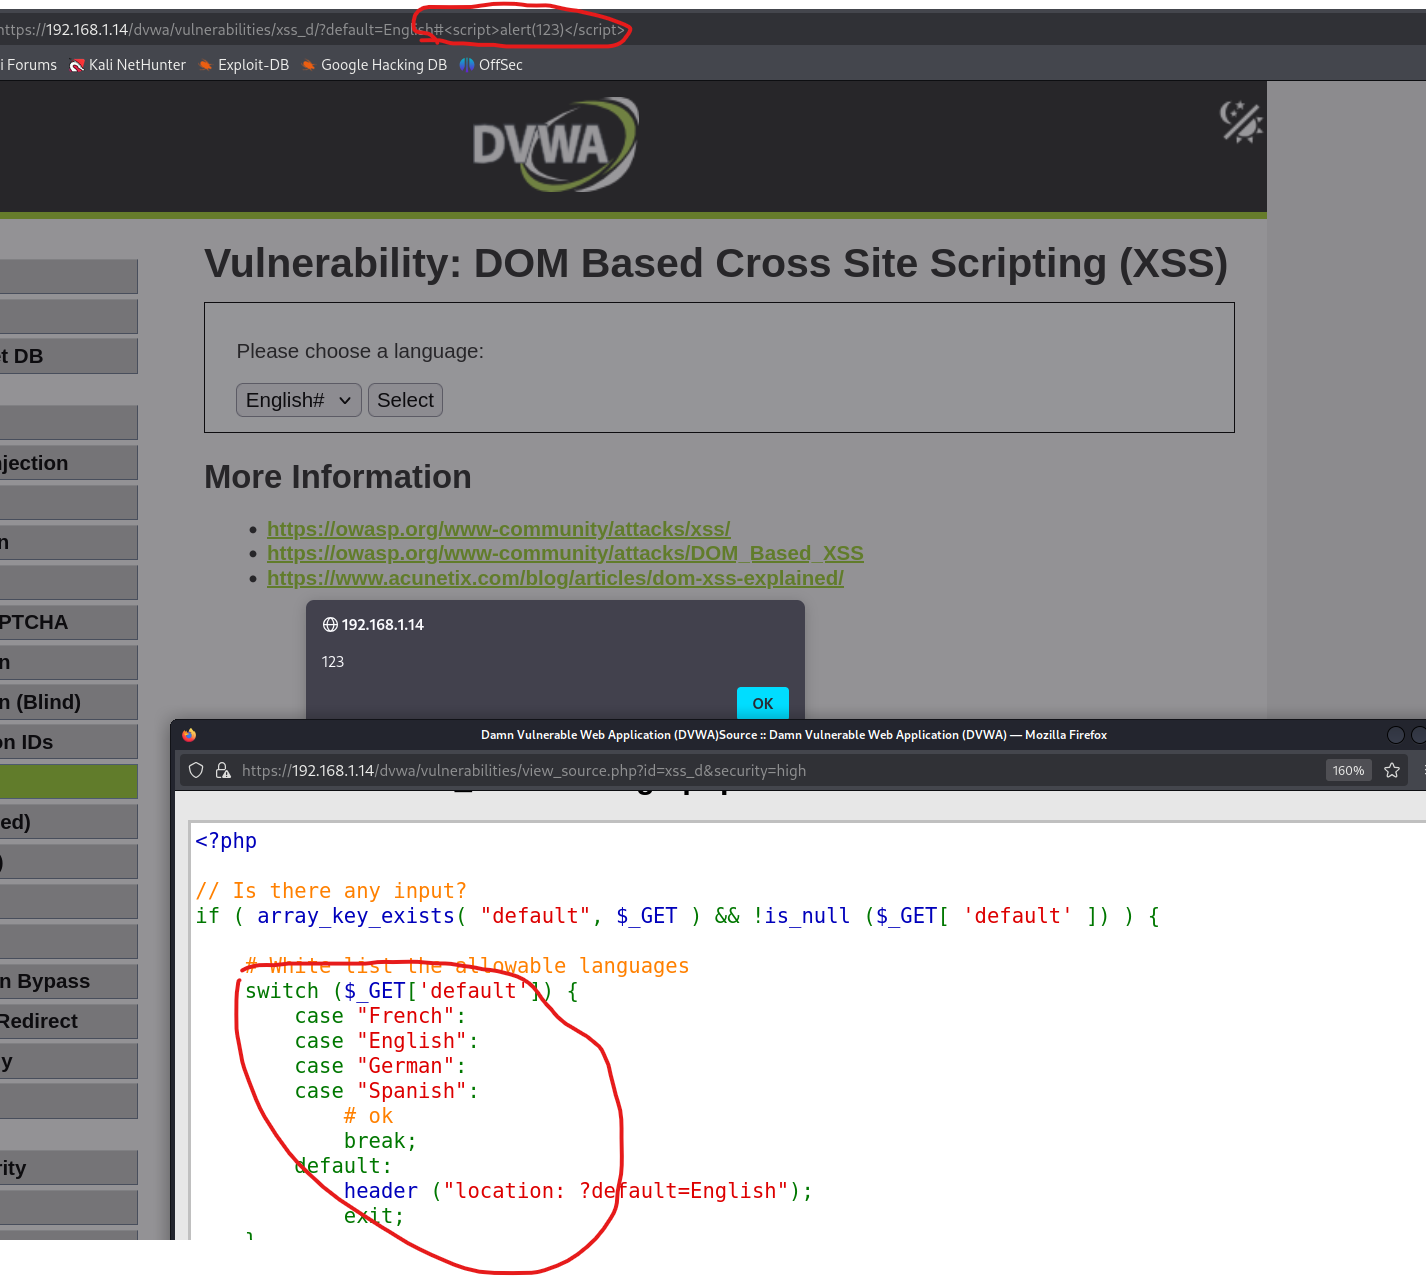Click header location code line

pyautogui.click(x=578, y=1191)
